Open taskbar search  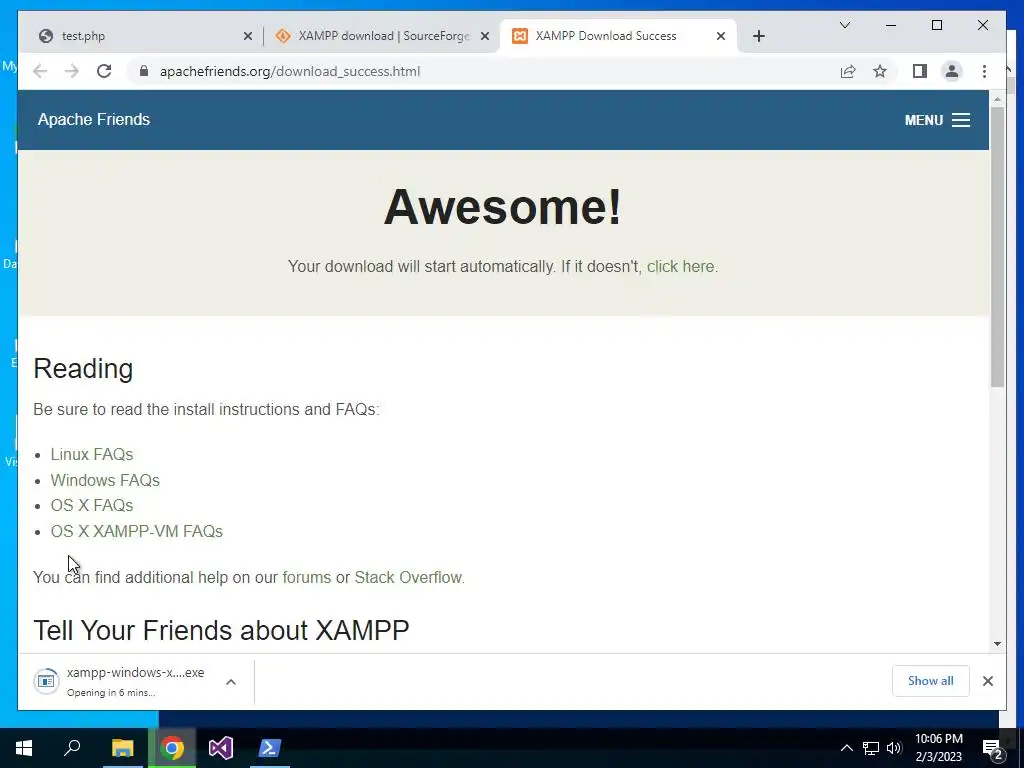tap(72, 748)
